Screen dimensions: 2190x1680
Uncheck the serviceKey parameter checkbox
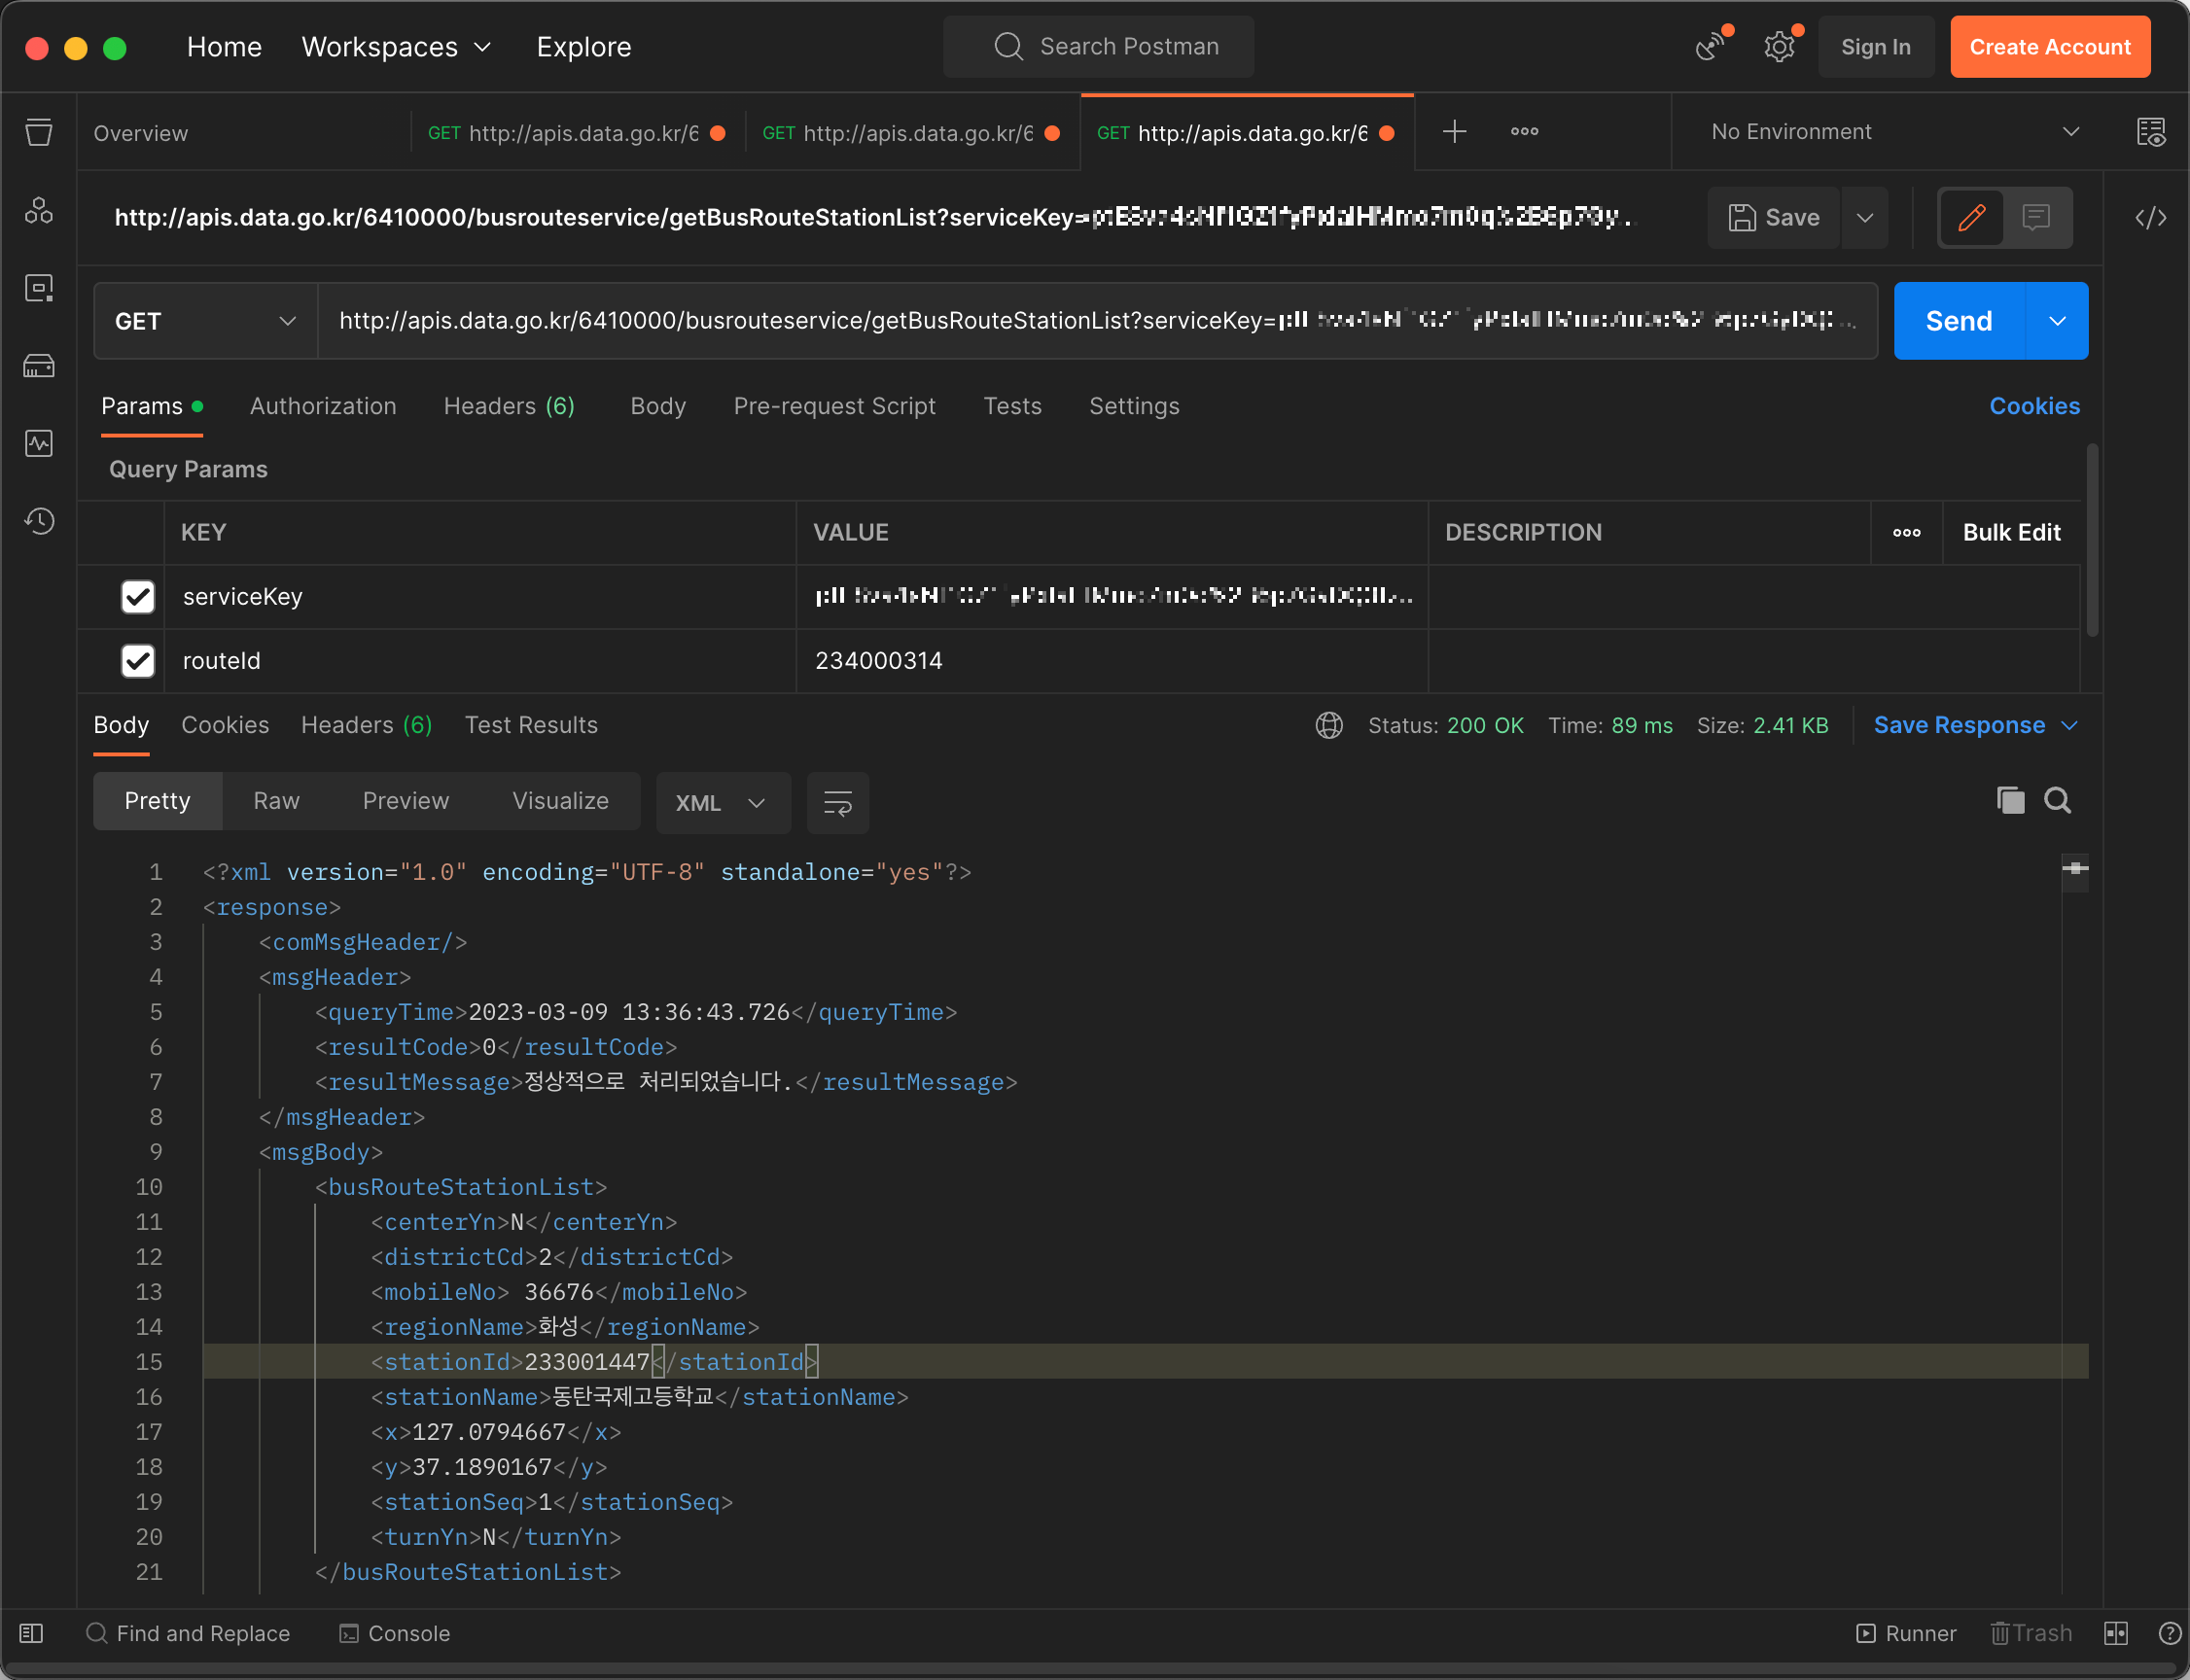point(138,597)
